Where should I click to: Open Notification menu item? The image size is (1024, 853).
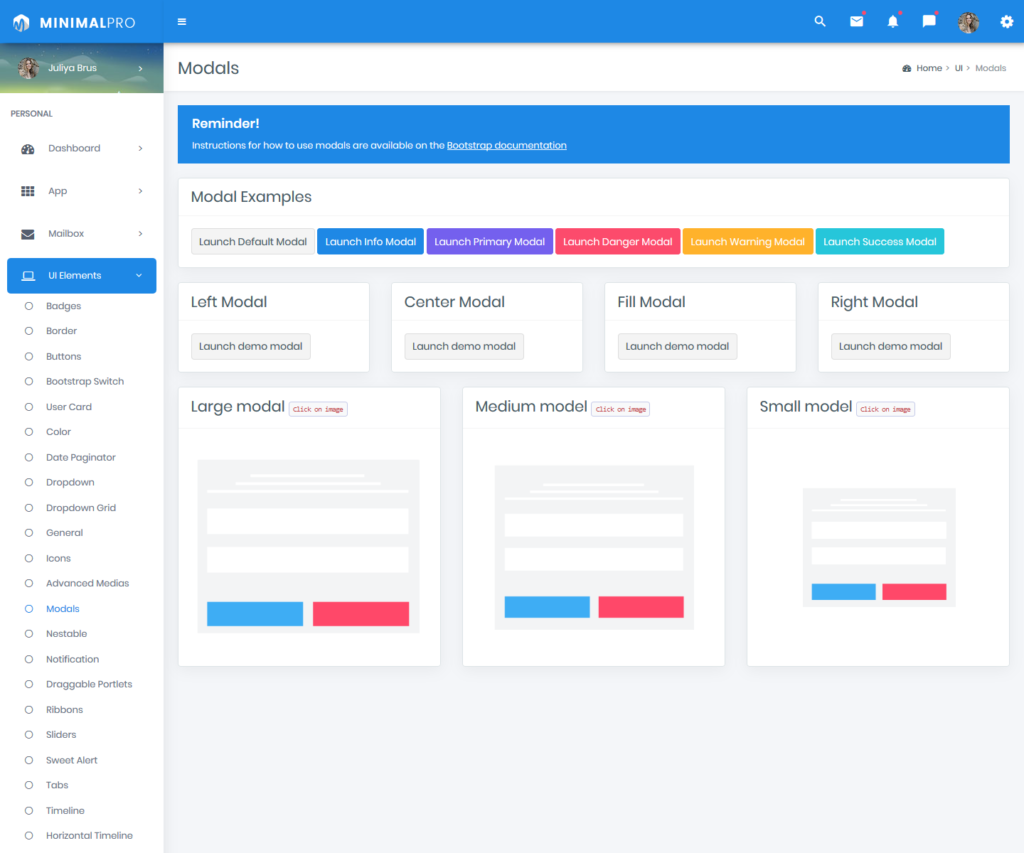[x=72, y=659]
